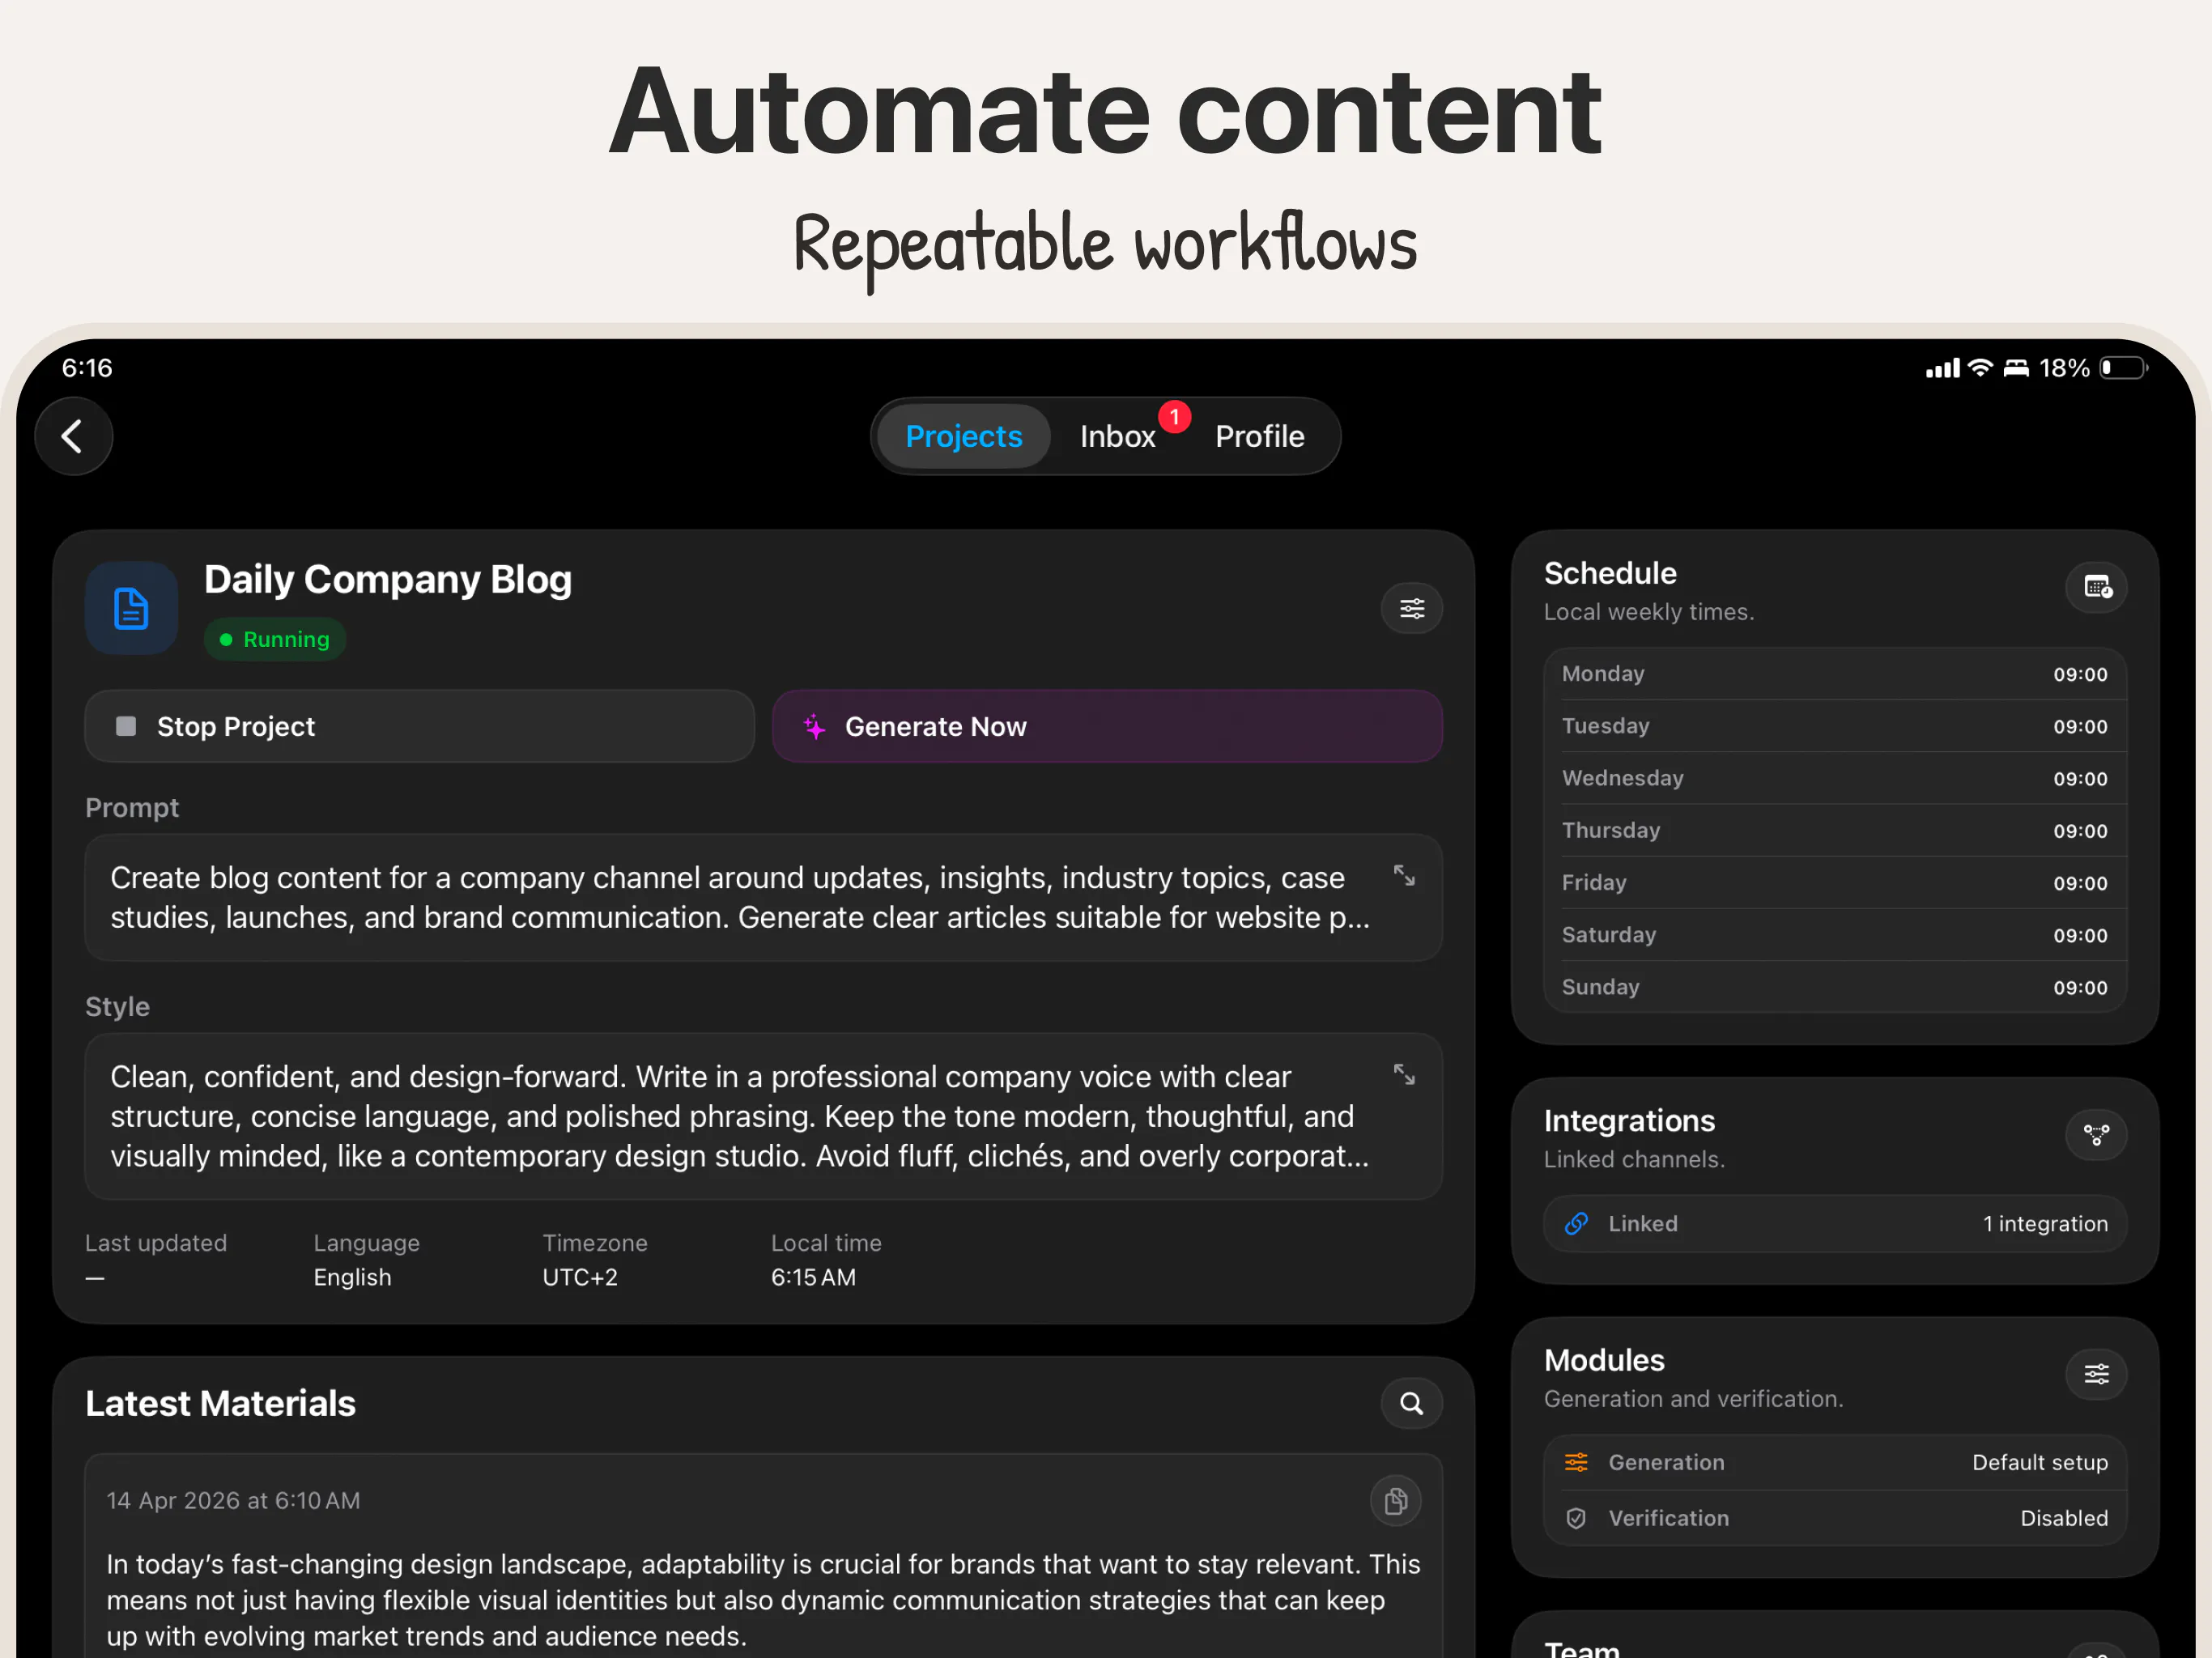Image resolution: width=2212 pixels, height=1658 pixels.
Task: Select the Sunday 09:00 schedule row
Action: (x=1834, y=987)
